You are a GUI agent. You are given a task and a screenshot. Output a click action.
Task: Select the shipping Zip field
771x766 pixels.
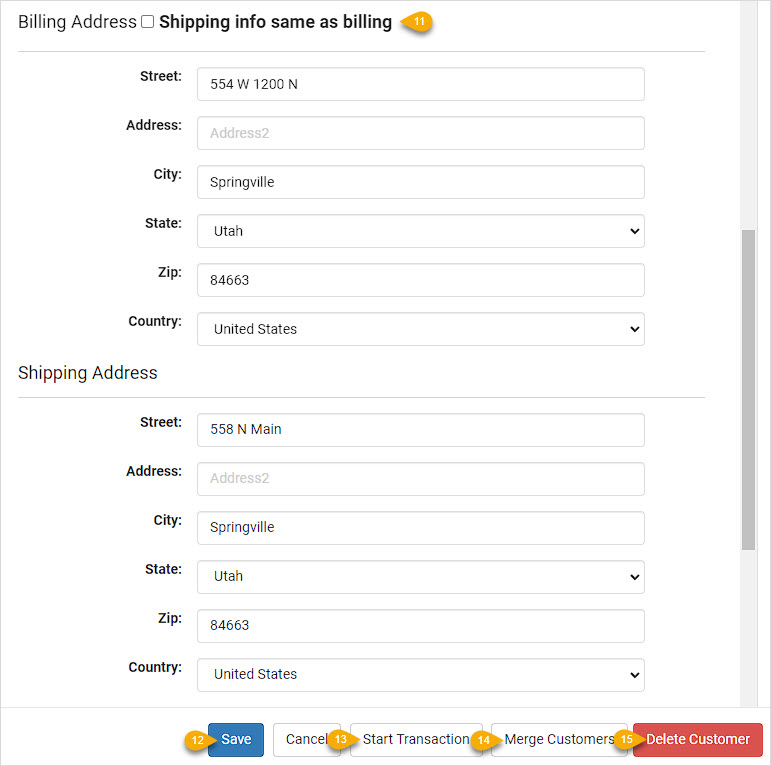click(421, 626)
